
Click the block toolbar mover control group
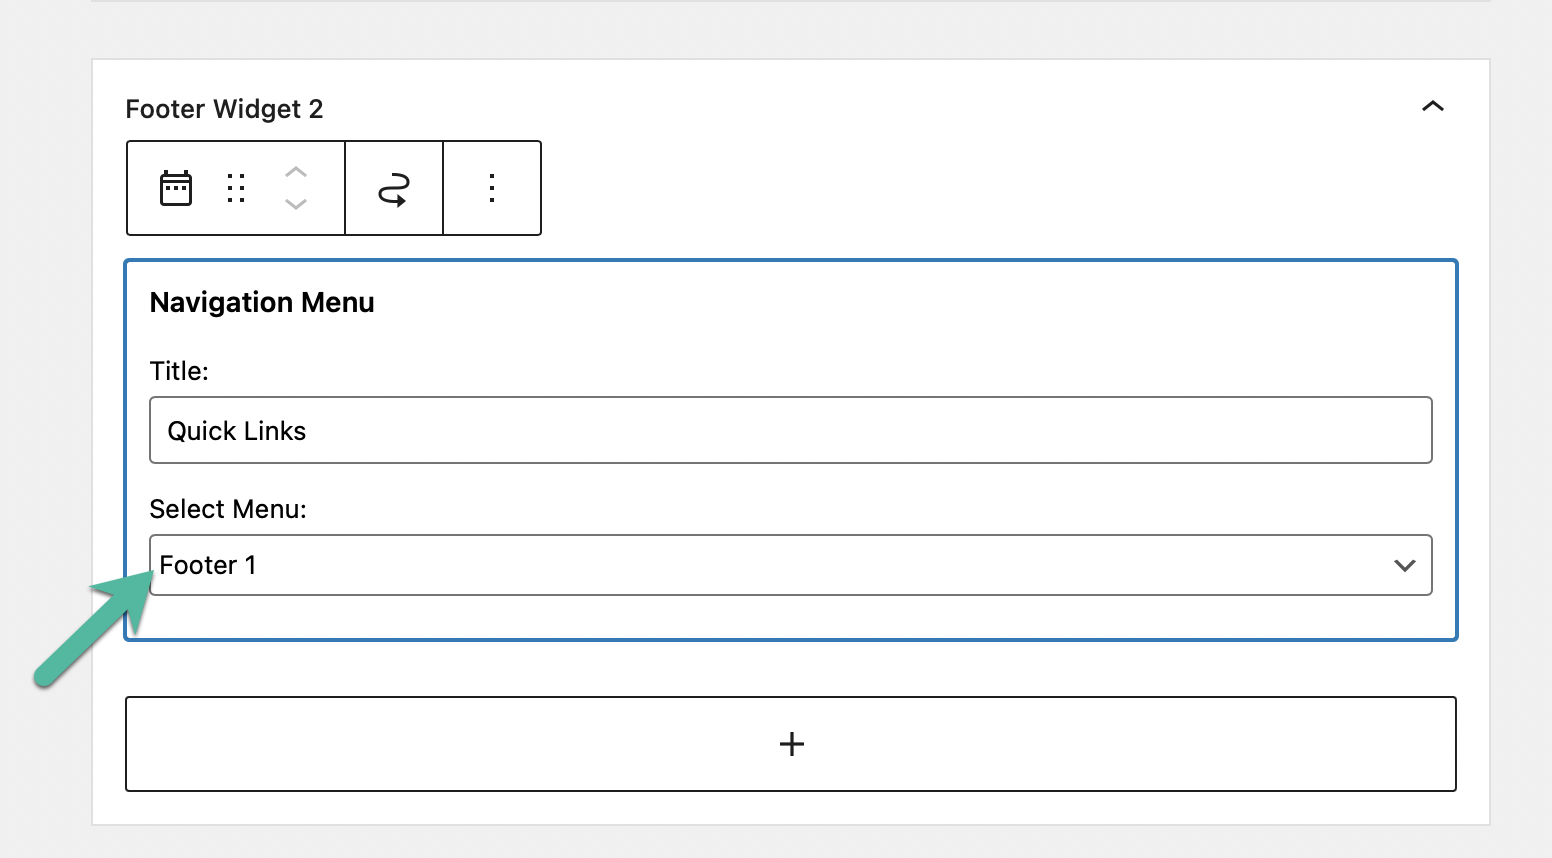tap(296, 188)
